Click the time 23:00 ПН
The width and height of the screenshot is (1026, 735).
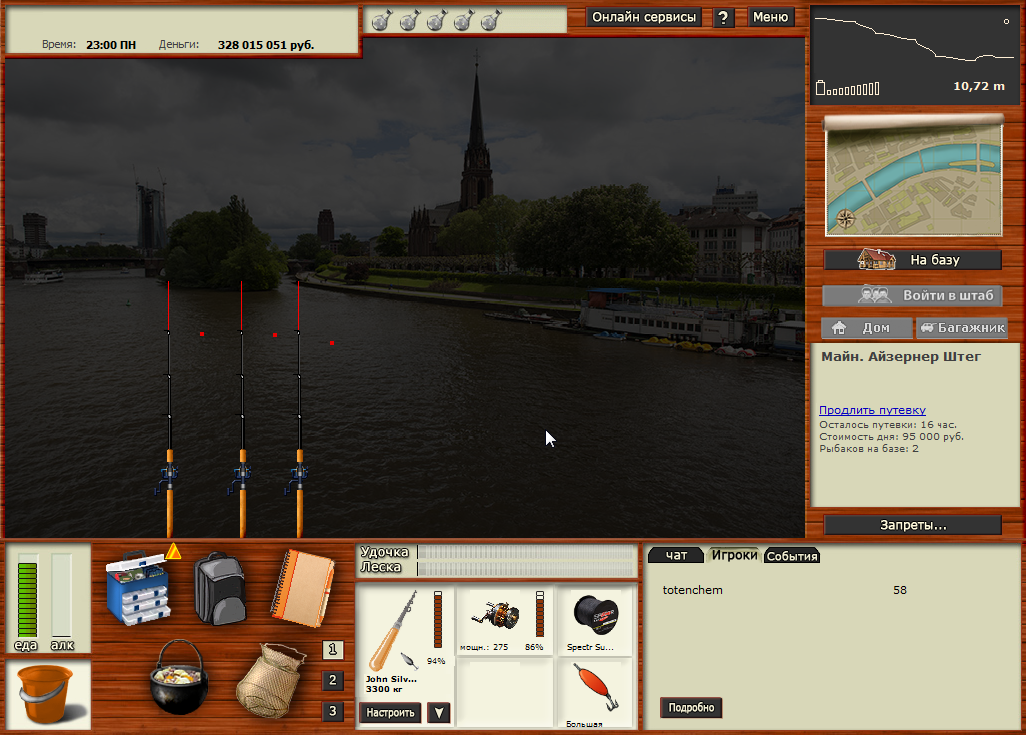pos(111,45)
